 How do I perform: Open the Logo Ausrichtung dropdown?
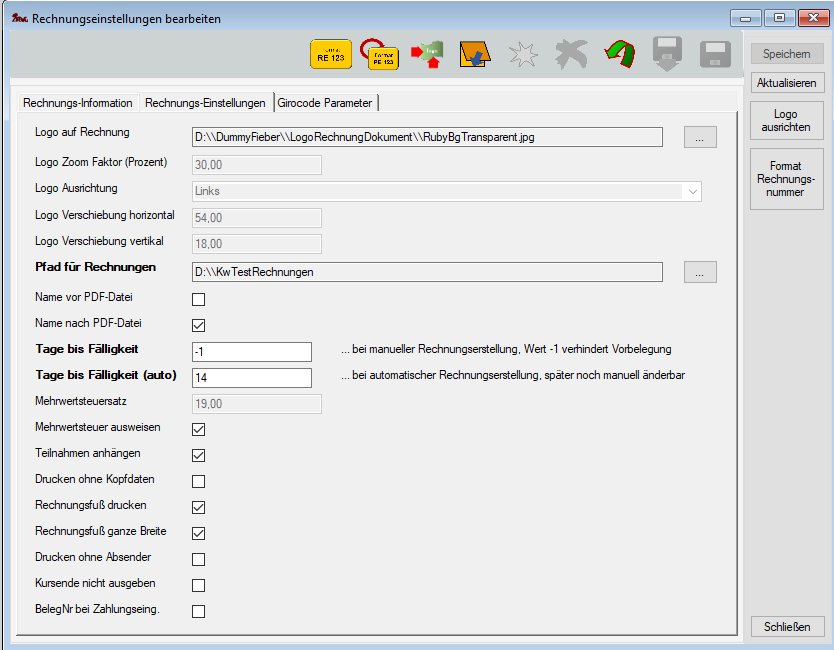[x=446, y=191]
